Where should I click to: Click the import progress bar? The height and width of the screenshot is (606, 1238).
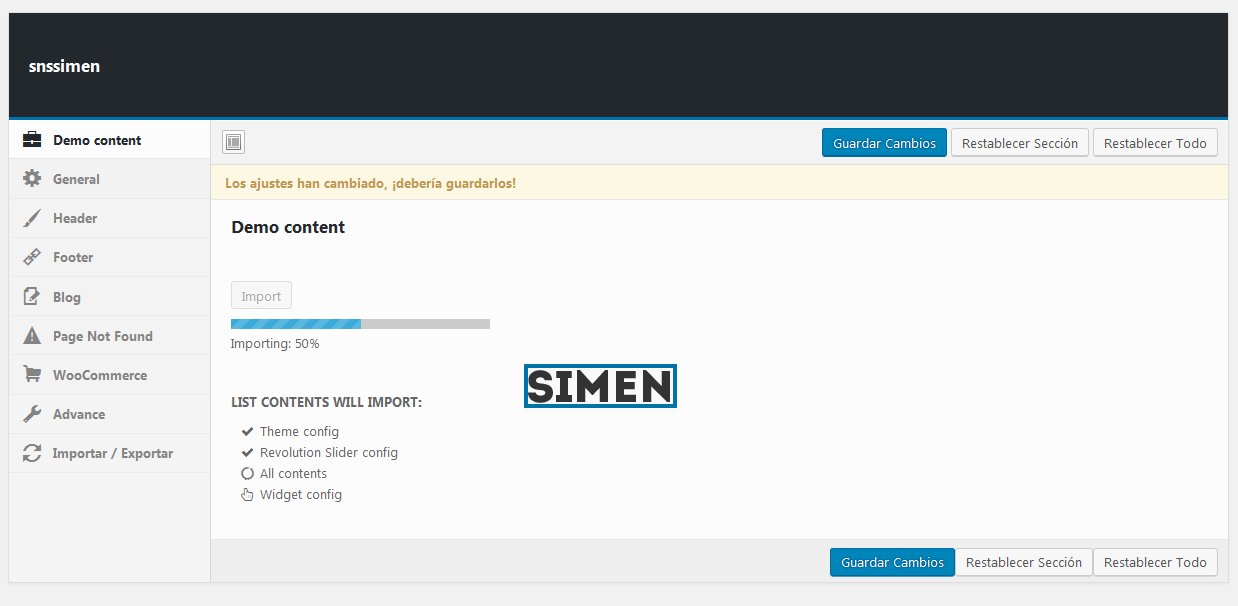360,324
